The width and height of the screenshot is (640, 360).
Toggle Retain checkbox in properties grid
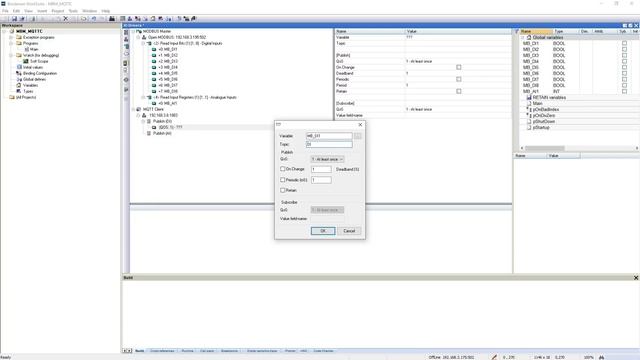459,91
